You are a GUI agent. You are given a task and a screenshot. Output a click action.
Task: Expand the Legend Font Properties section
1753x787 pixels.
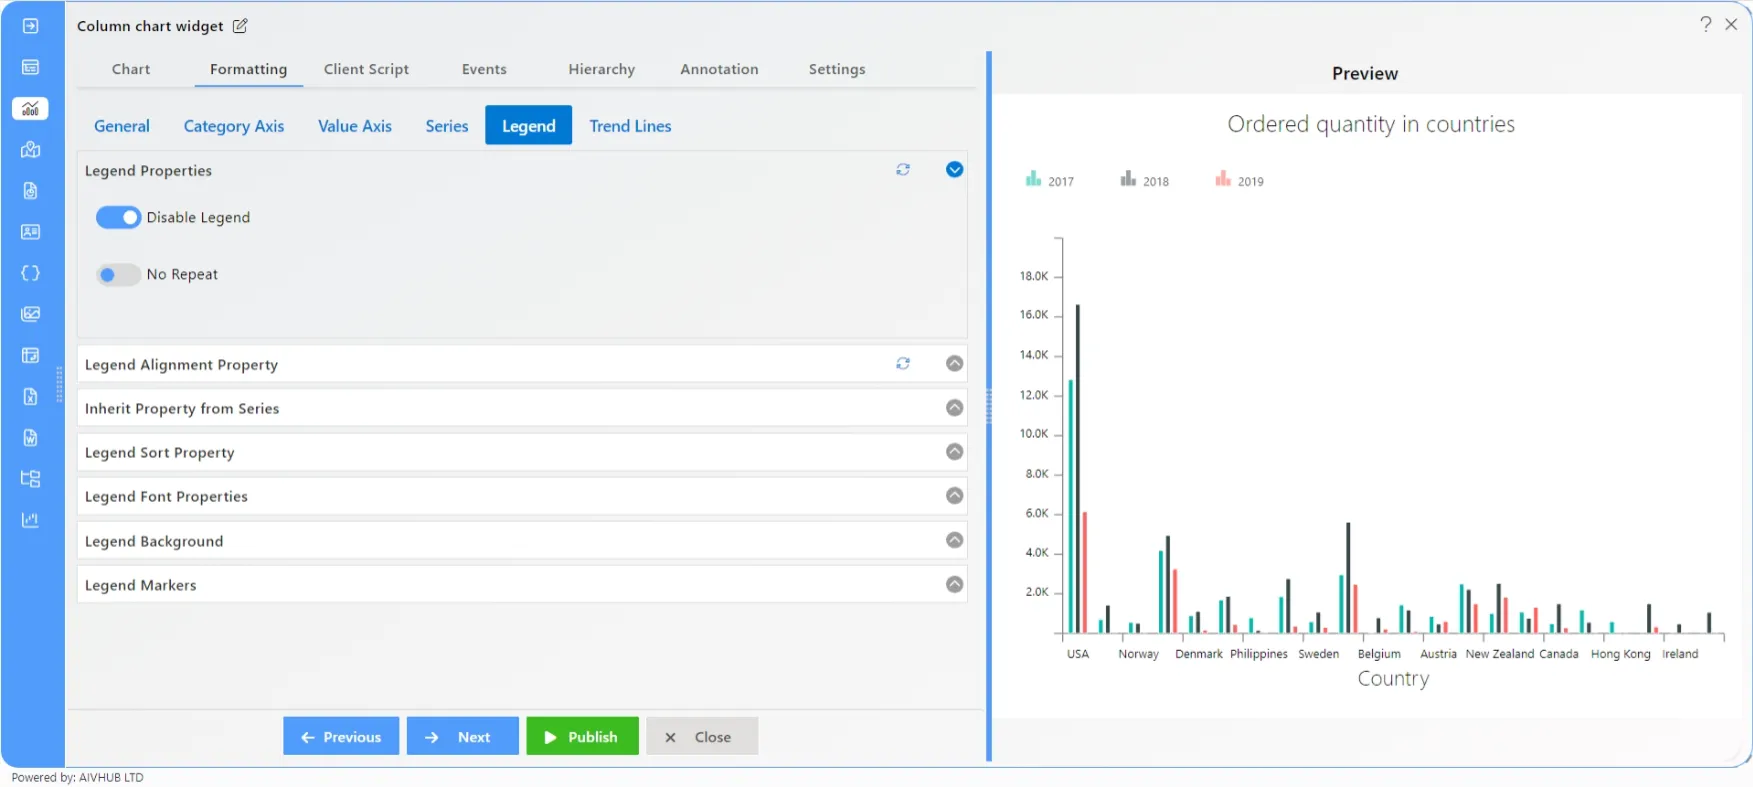click(x=955, y=496)
